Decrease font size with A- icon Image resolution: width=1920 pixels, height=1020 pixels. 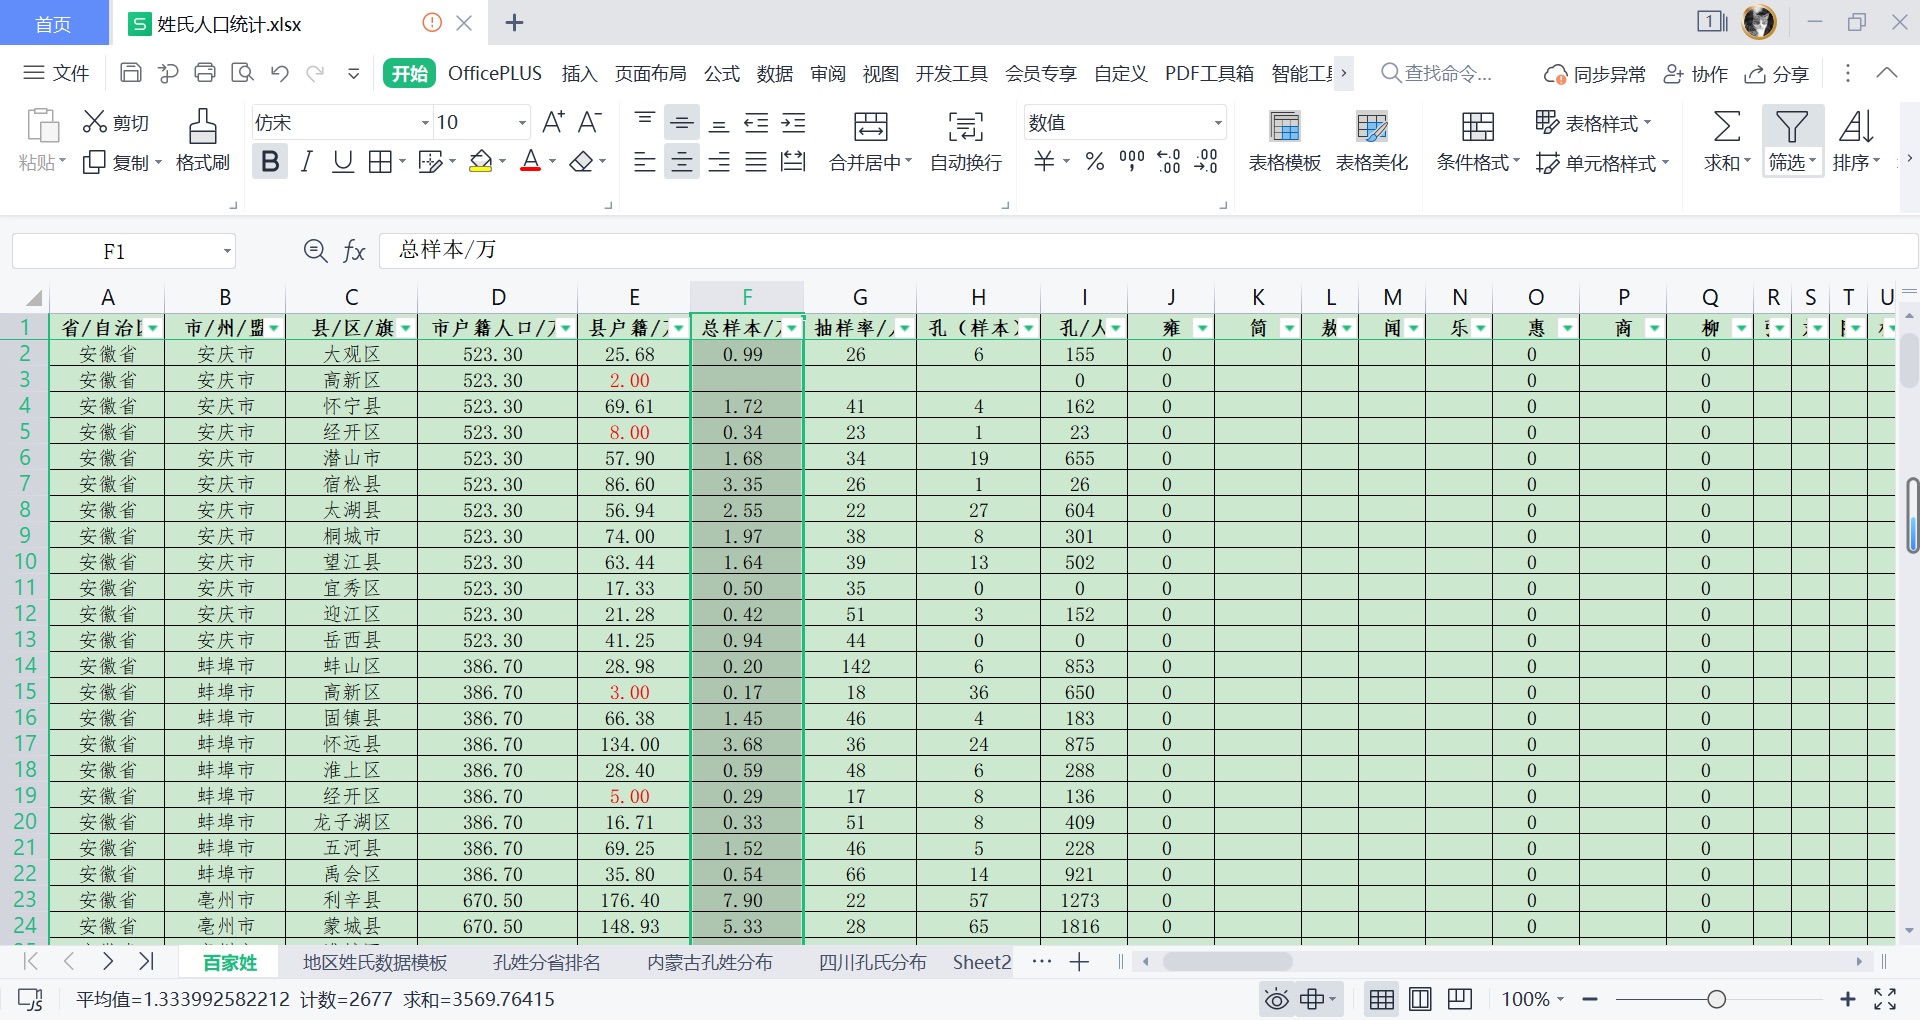pyautogui.click(x=589, y=122)
